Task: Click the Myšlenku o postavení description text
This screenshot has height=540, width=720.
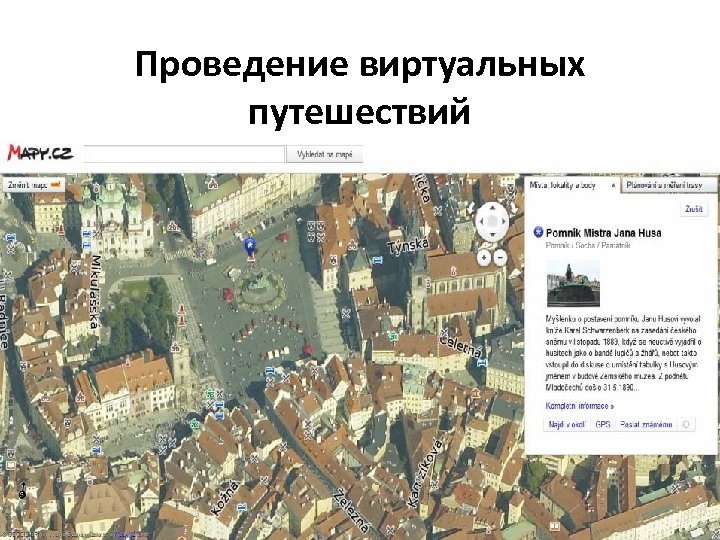Action: click(623, 353)
